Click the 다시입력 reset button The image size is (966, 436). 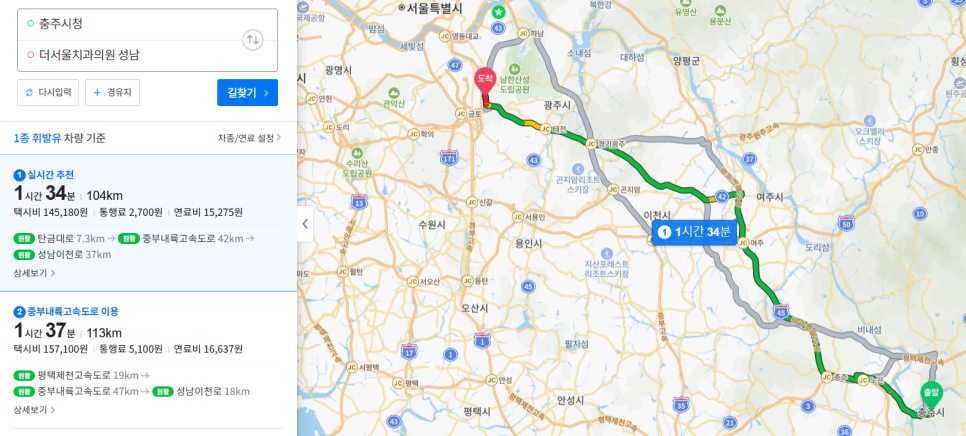tap(48, 93)
